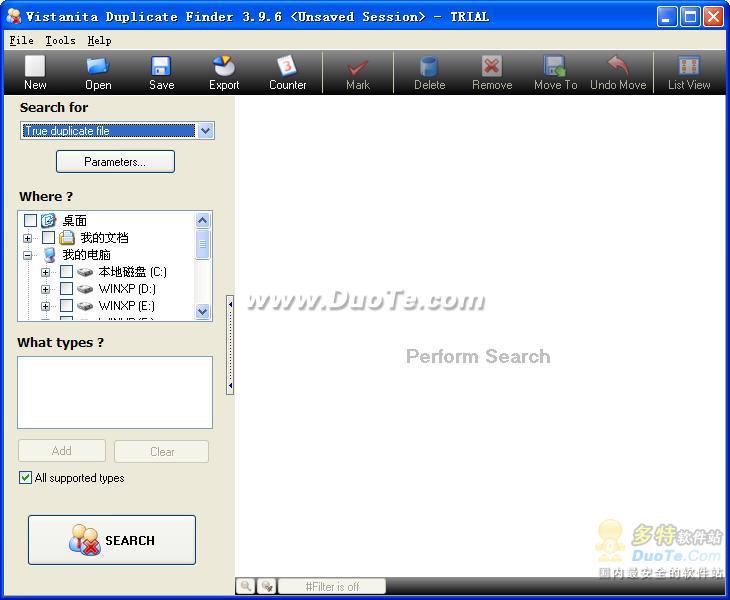Click the drive icon for WINXP (E:)
This screenshot has height=600, width=730.
tap(85, 306)
